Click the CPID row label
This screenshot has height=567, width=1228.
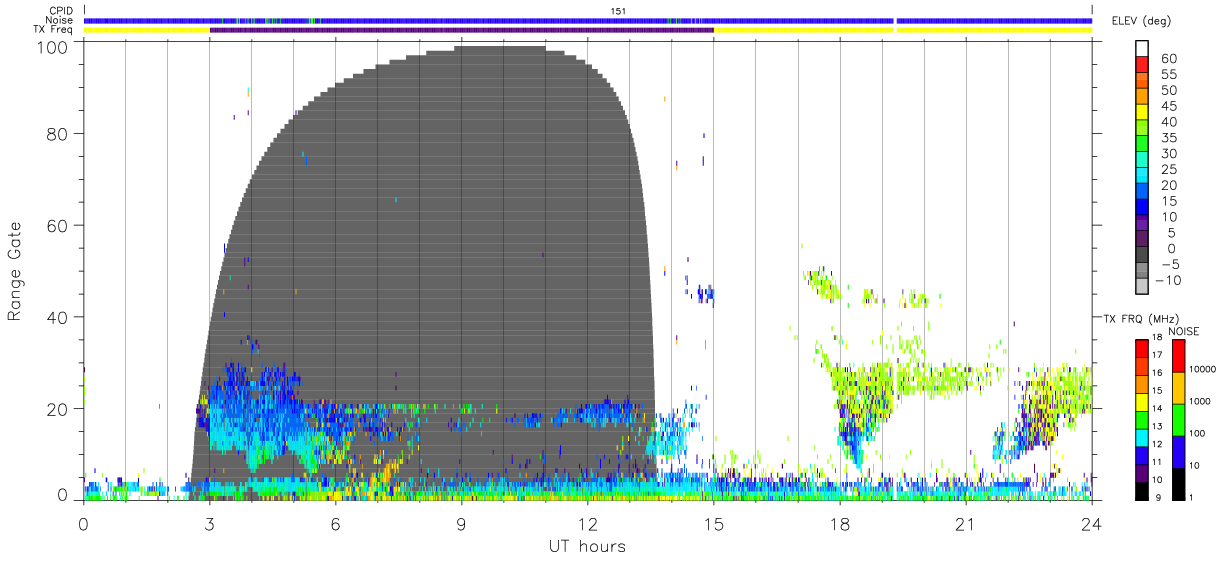60,11
